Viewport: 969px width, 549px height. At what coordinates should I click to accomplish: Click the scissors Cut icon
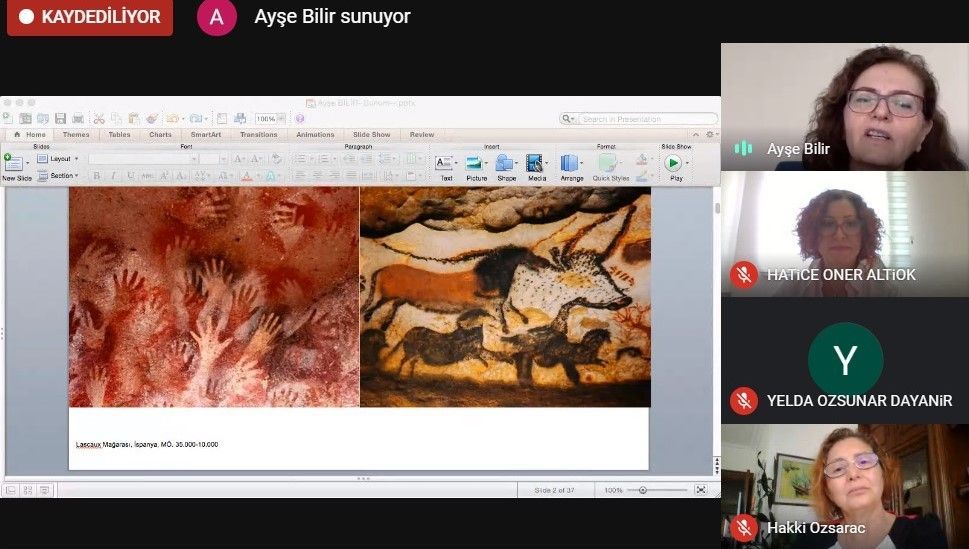(100, 118)
